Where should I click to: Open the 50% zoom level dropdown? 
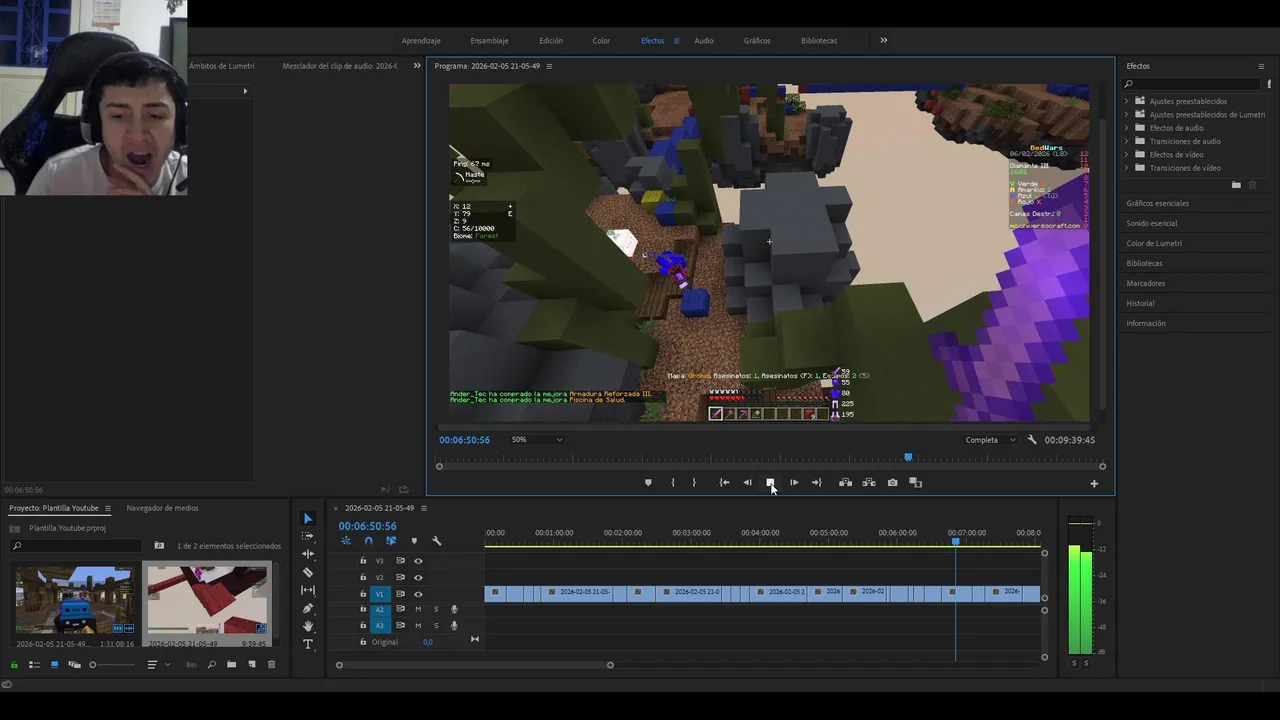[536, 440]
